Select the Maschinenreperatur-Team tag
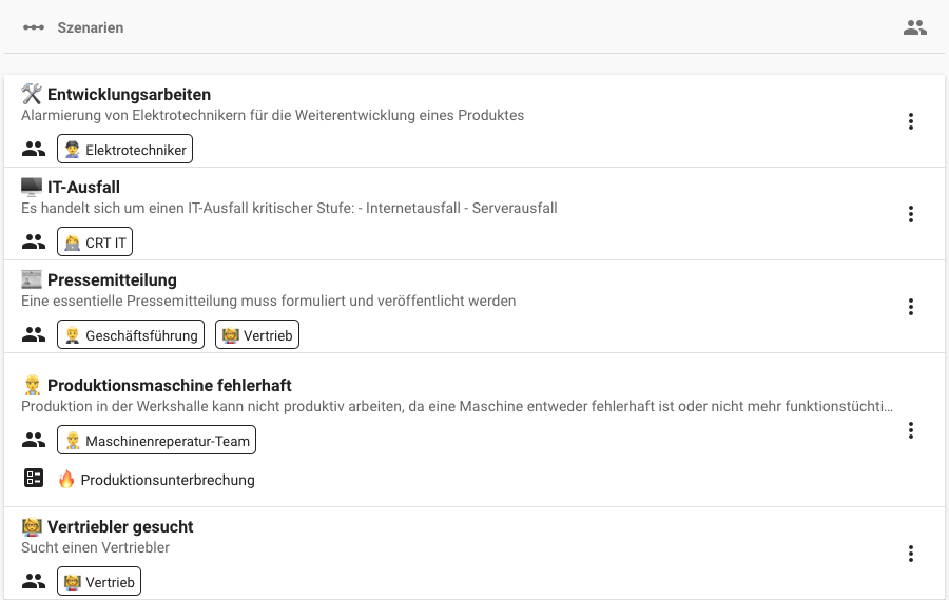 coord(156,439)
